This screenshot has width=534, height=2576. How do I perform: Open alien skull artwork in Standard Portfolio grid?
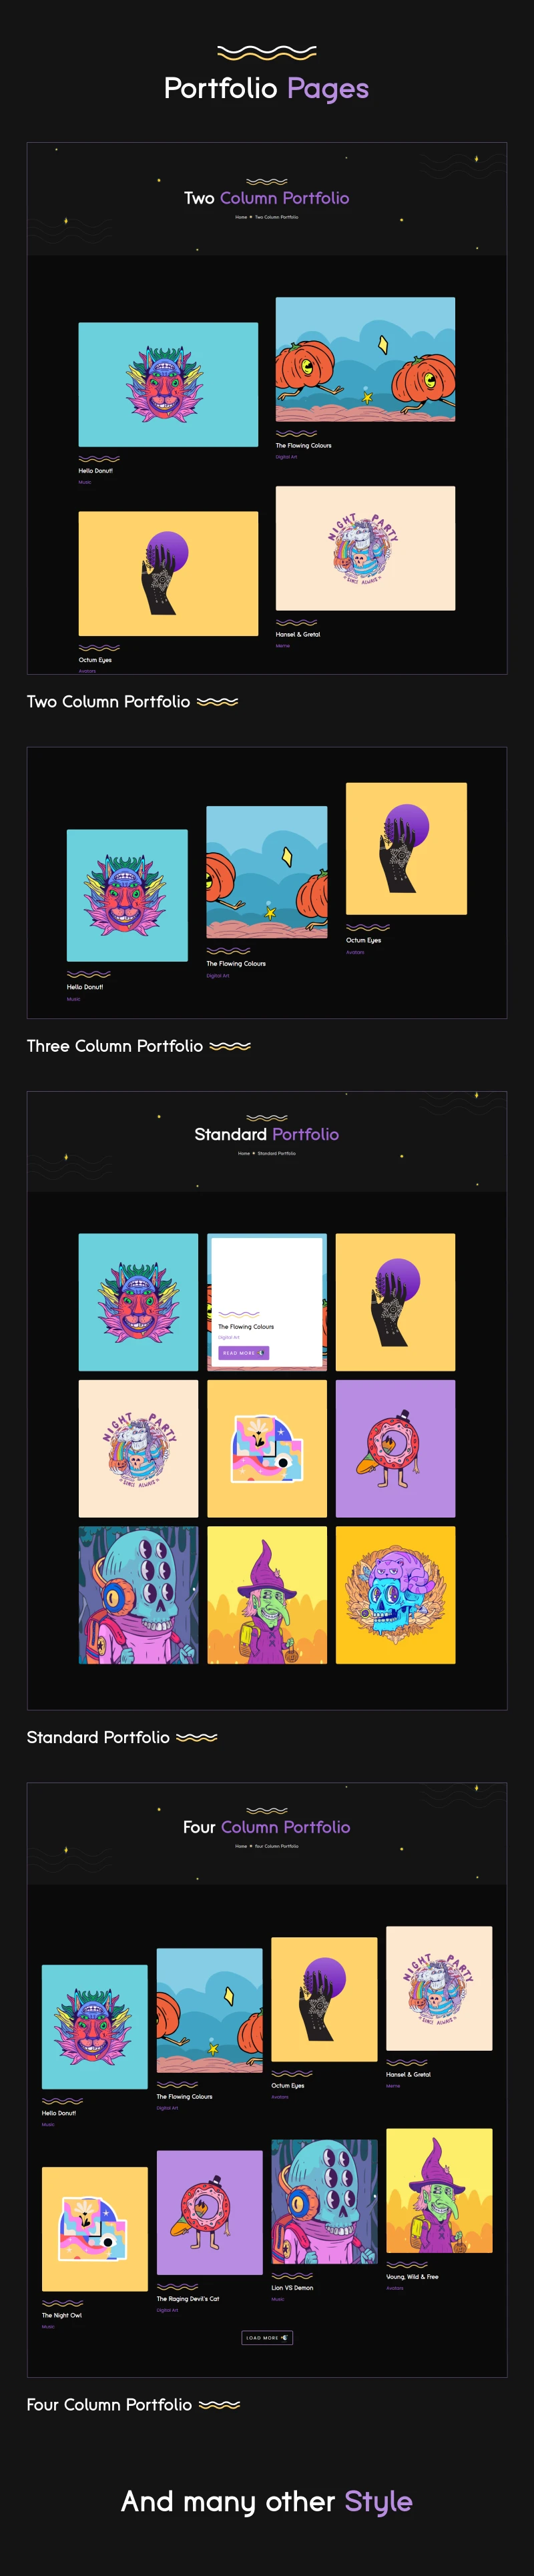pos(139,1595)
